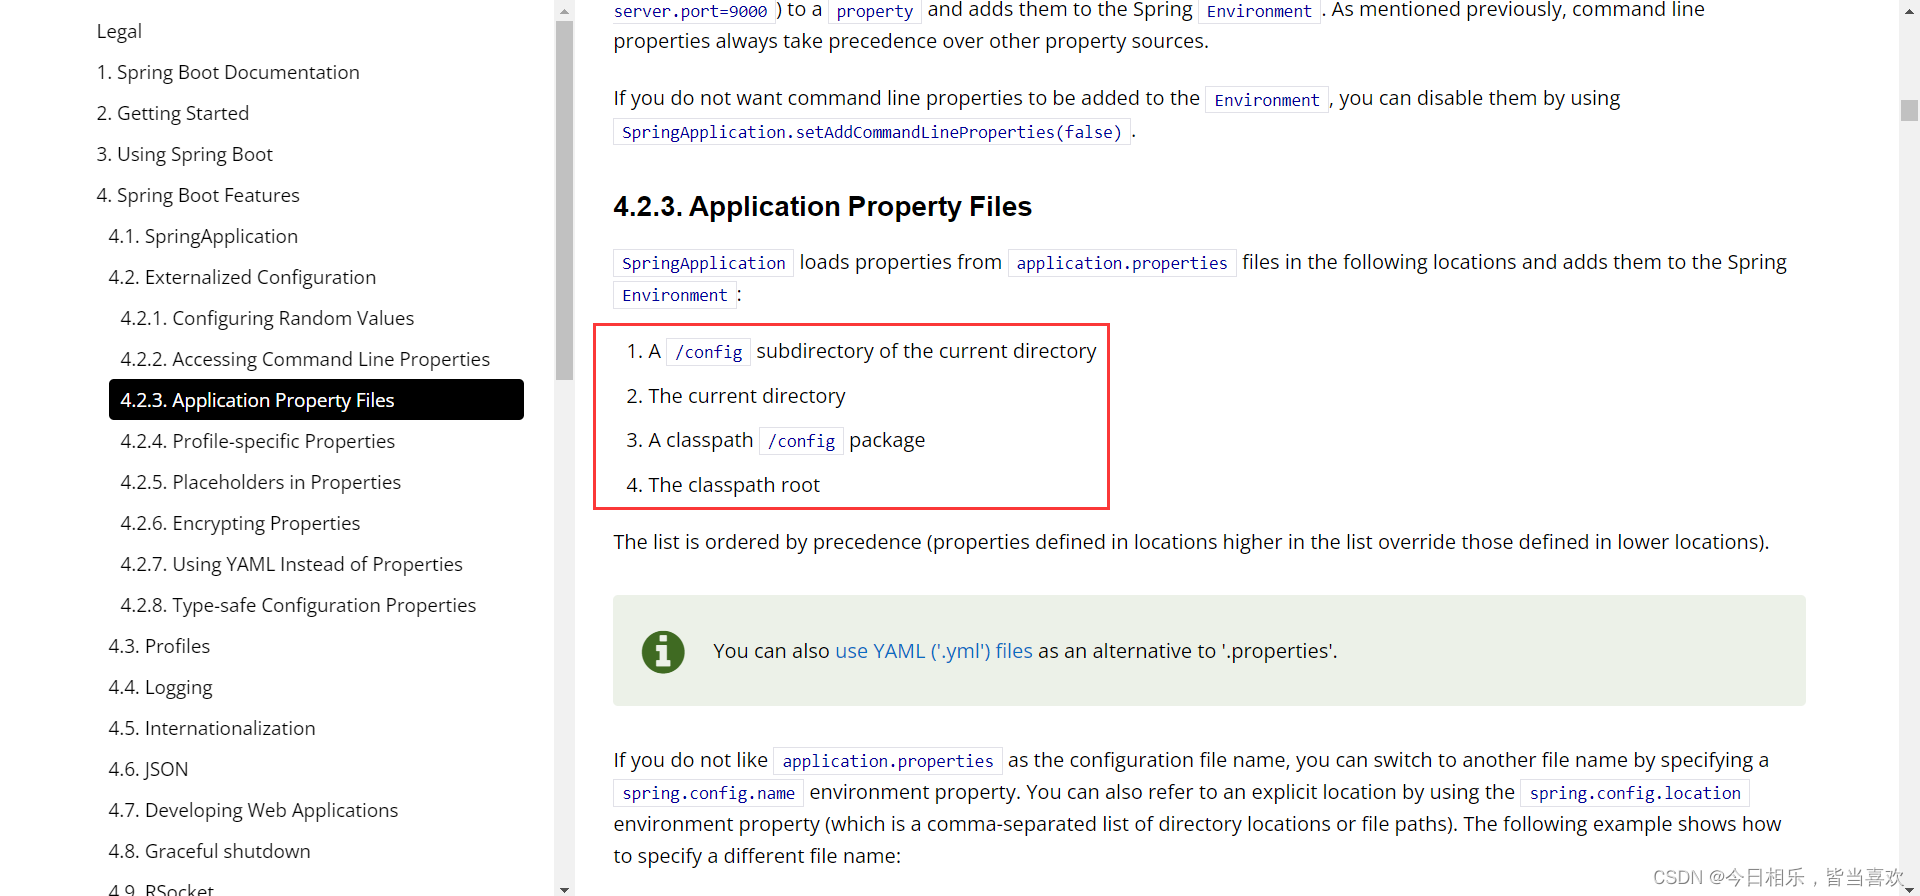Open 3. Using Spring Boot chapter
The width and height of the screenshot is (1920, 896).
click(185, 154)
